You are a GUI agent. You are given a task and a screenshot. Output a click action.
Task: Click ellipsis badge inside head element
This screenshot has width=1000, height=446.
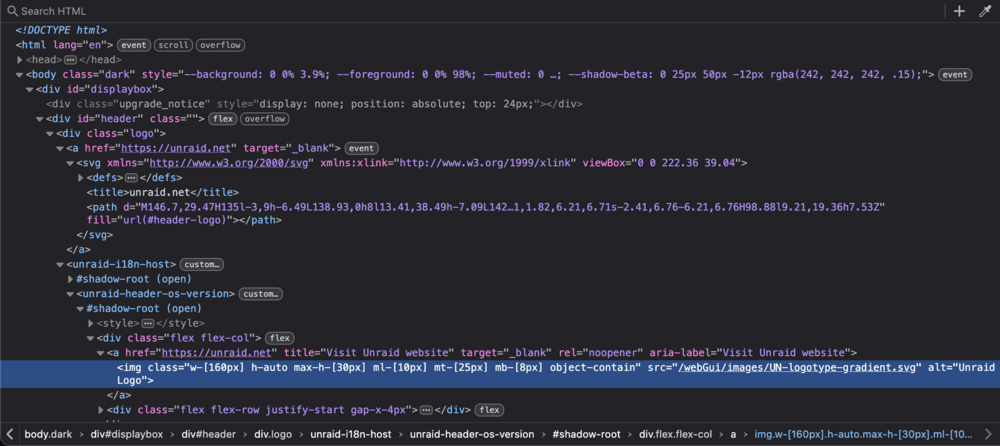[x=70, y=59]
